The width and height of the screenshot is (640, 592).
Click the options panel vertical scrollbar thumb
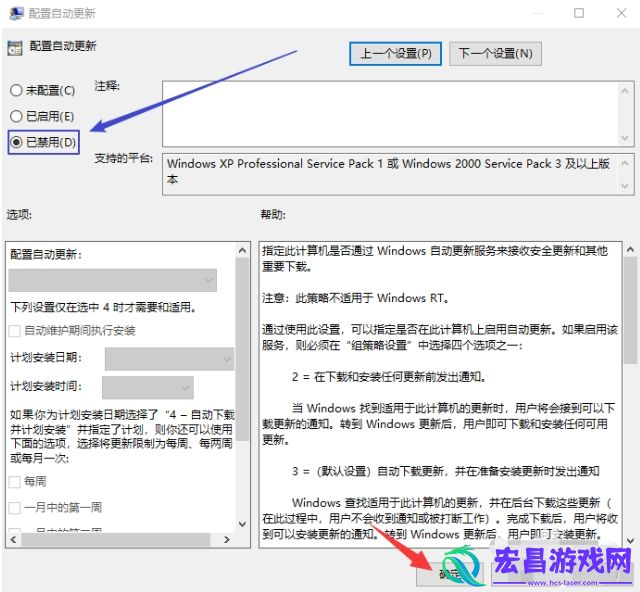242,349
